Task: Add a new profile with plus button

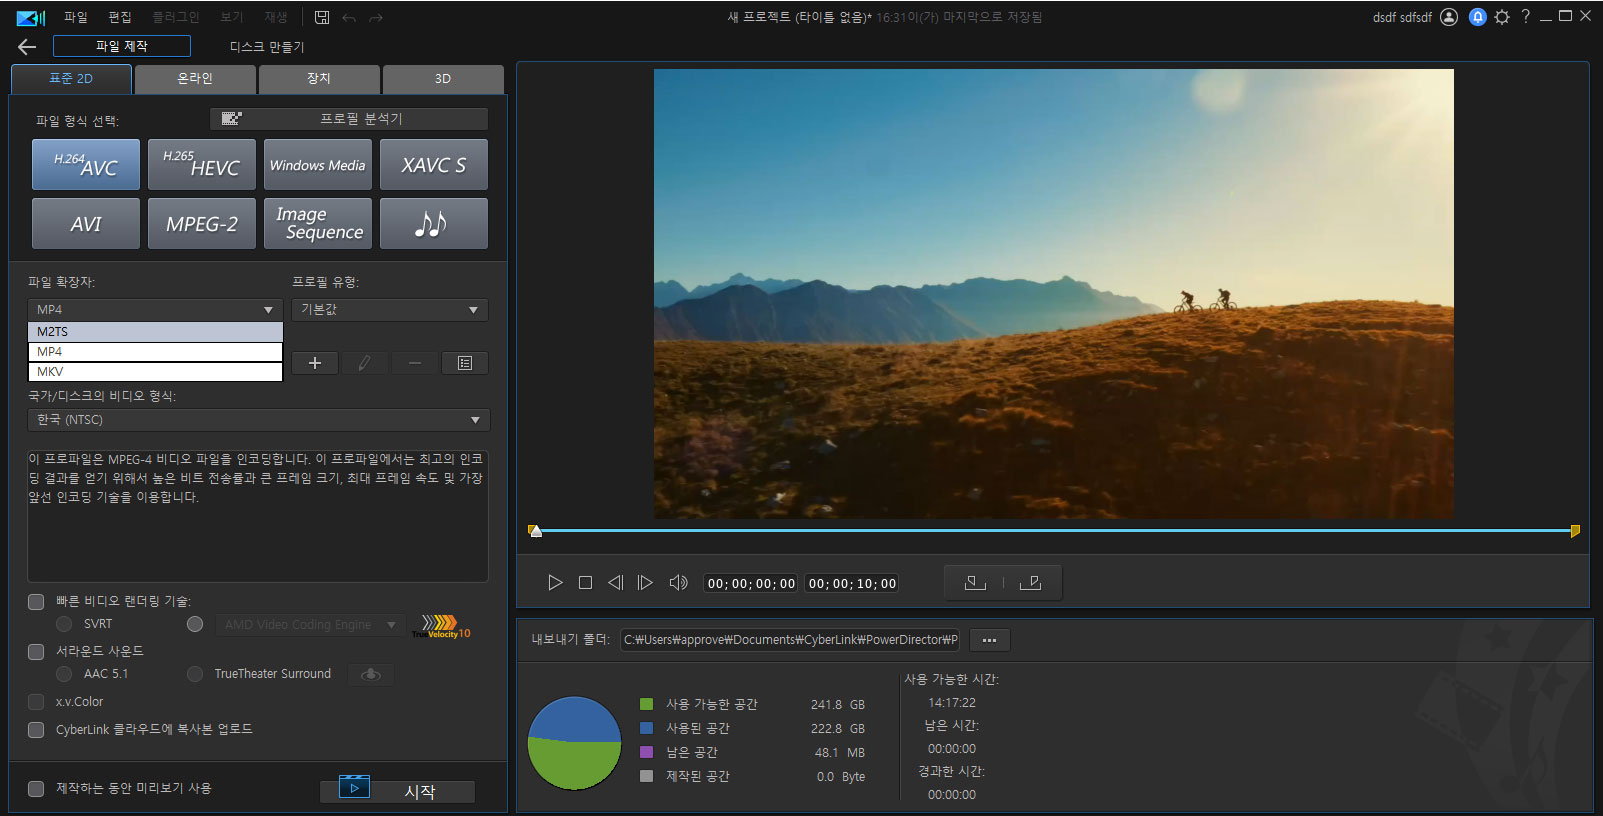Action: tap(314, 363)
